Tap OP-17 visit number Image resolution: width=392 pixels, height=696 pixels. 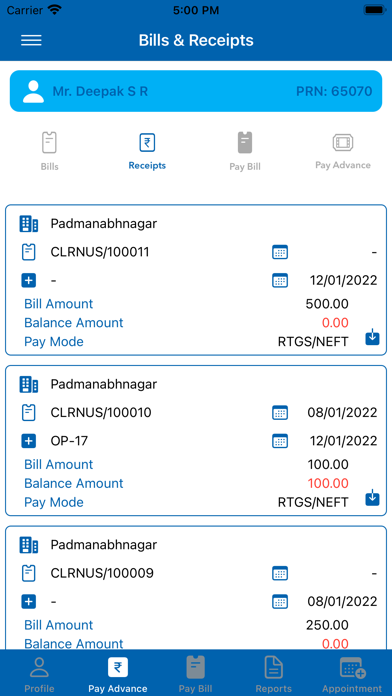pyautogui.click(x=69, y=441)
